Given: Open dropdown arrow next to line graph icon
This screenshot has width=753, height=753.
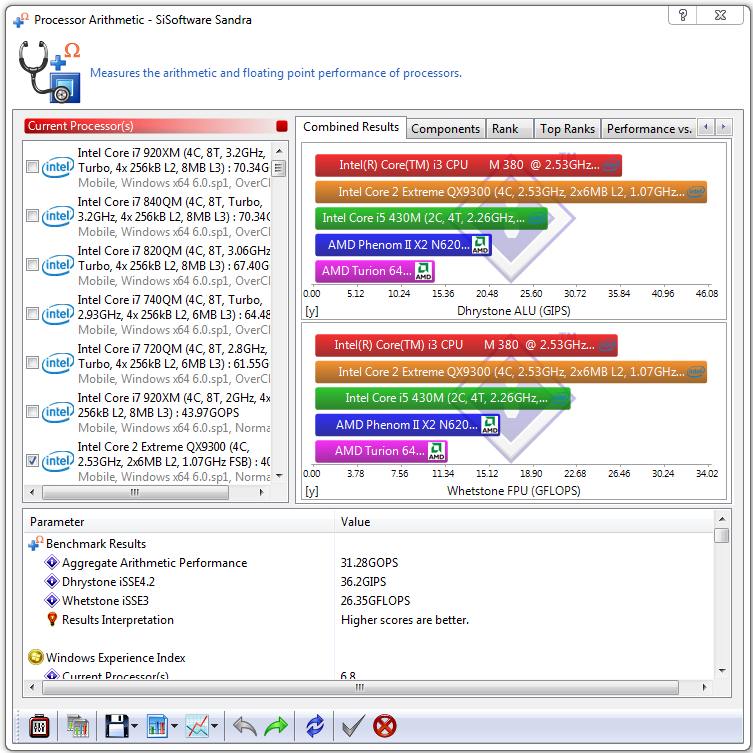Looking at the screenshot, I should coord(215,726).
